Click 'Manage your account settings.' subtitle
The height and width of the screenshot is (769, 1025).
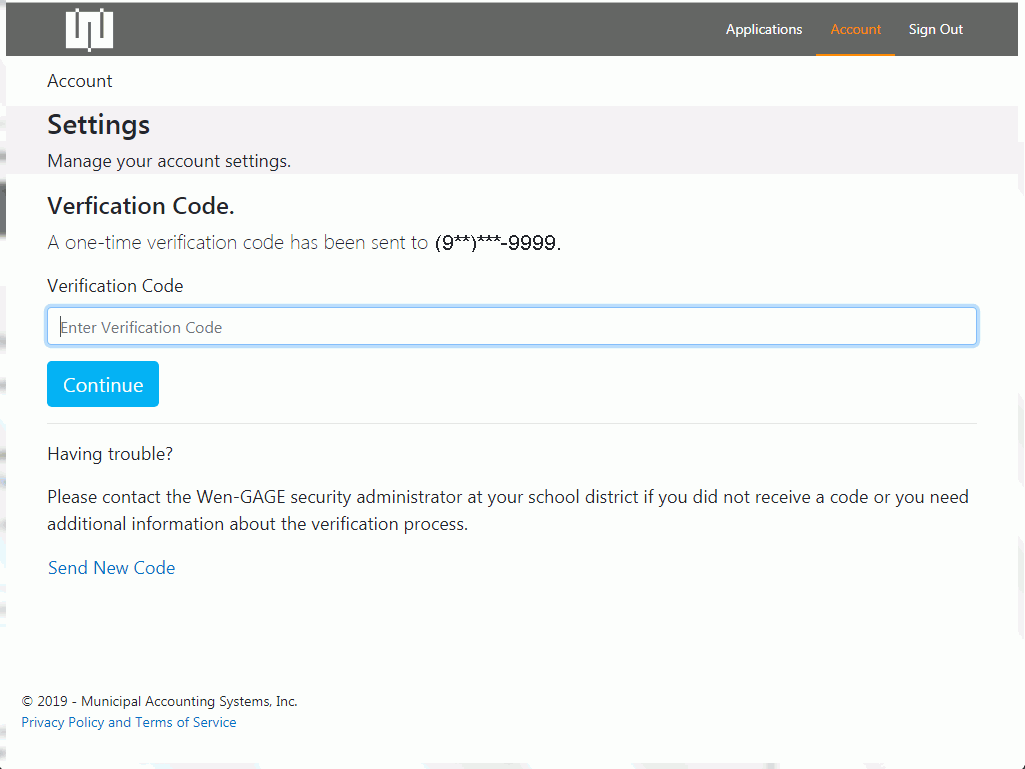click(169, 161)
